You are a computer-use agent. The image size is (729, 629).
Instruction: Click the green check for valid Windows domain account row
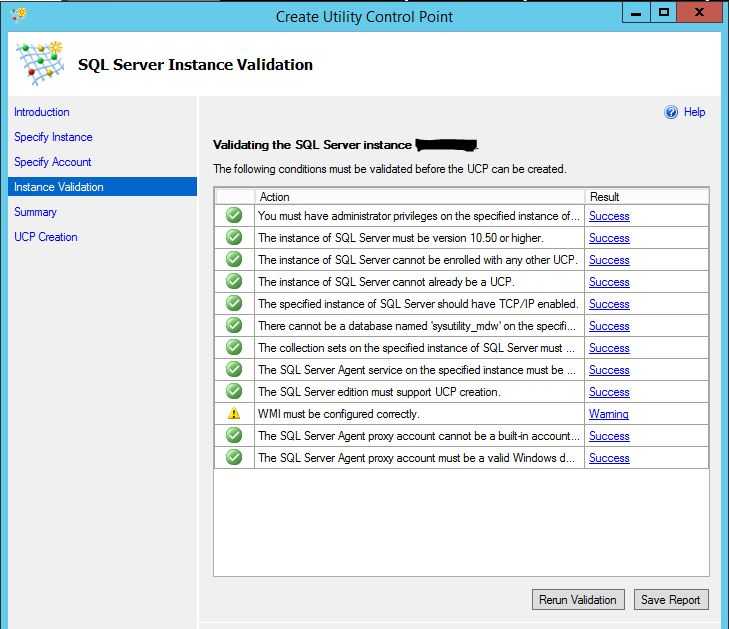(x=234, y=457)
